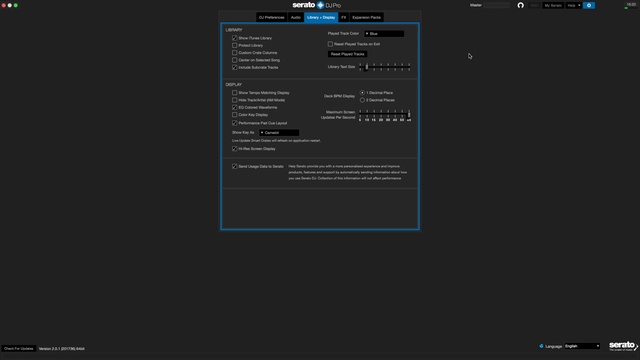Viewport: 640px width, 360px height.
Task: Check Center on Selected Song
Action: click(x=235, y=60)
